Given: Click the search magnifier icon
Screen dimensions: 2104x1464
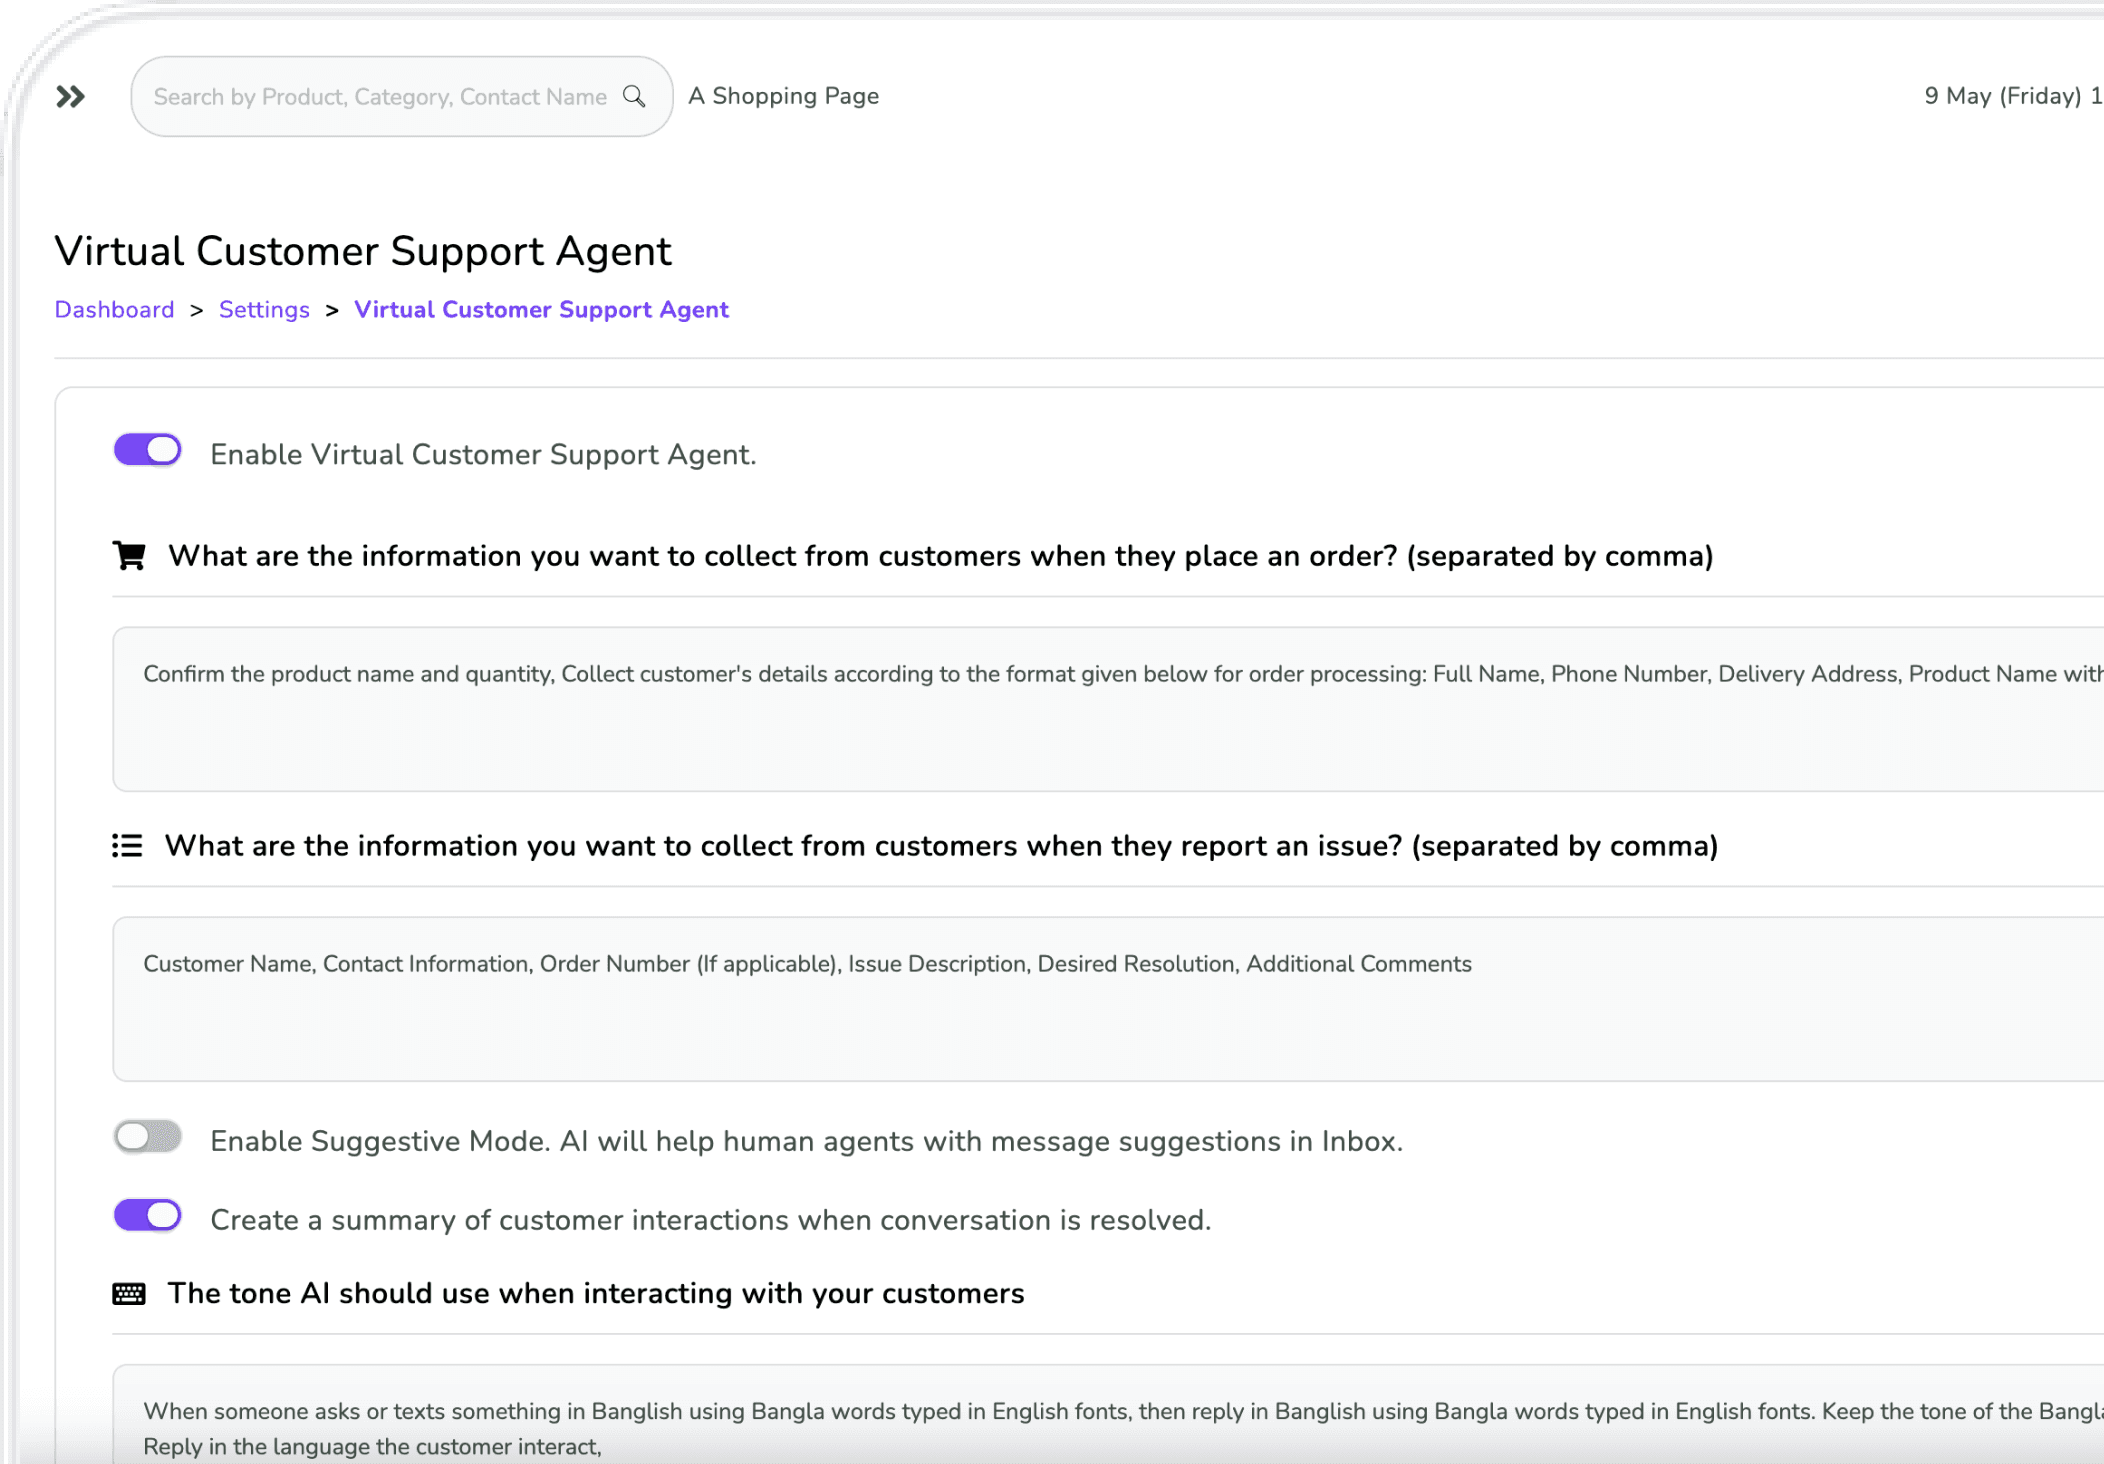Looking at the screenshot, I should pyautogui.click(x=634, y=96).
